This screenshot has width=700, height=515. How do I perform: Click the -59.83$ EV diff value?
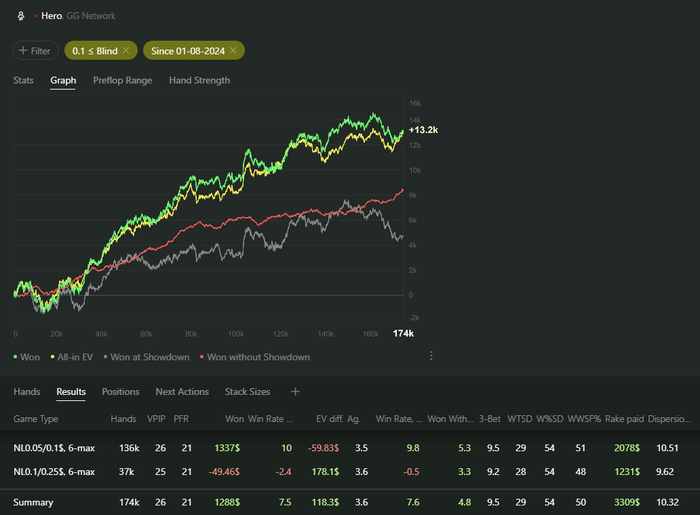(323, 448)
